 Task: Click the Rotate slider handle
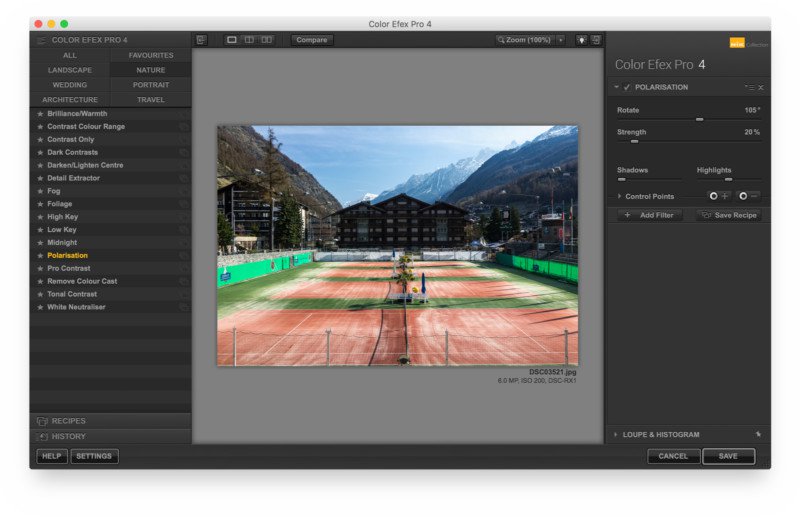pos(699,119)
